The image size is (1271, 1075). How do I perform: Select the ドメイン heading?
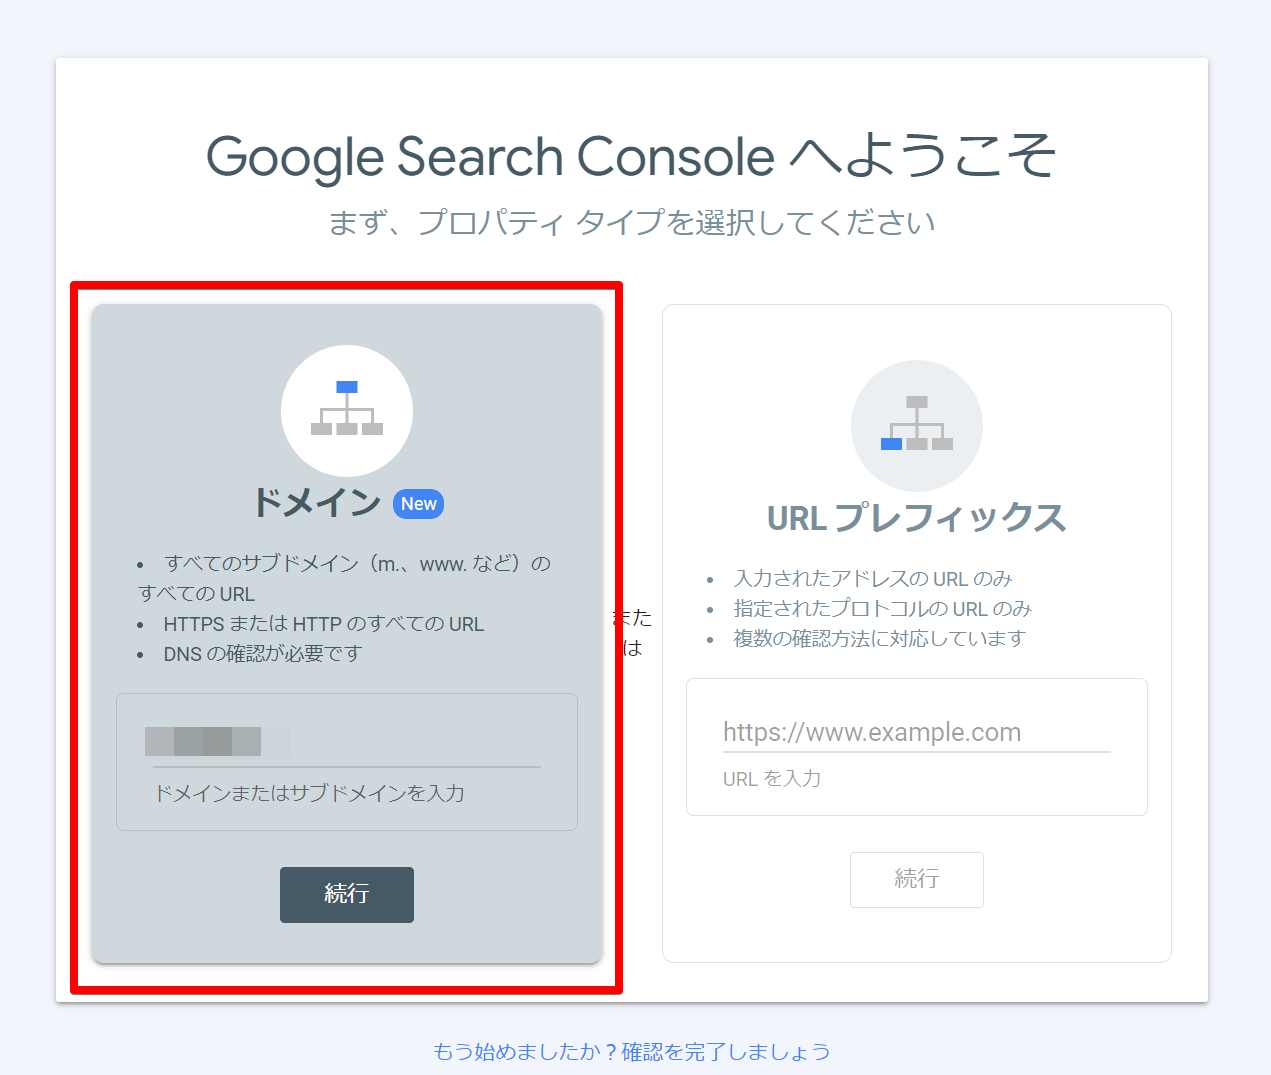coord(317,502)
